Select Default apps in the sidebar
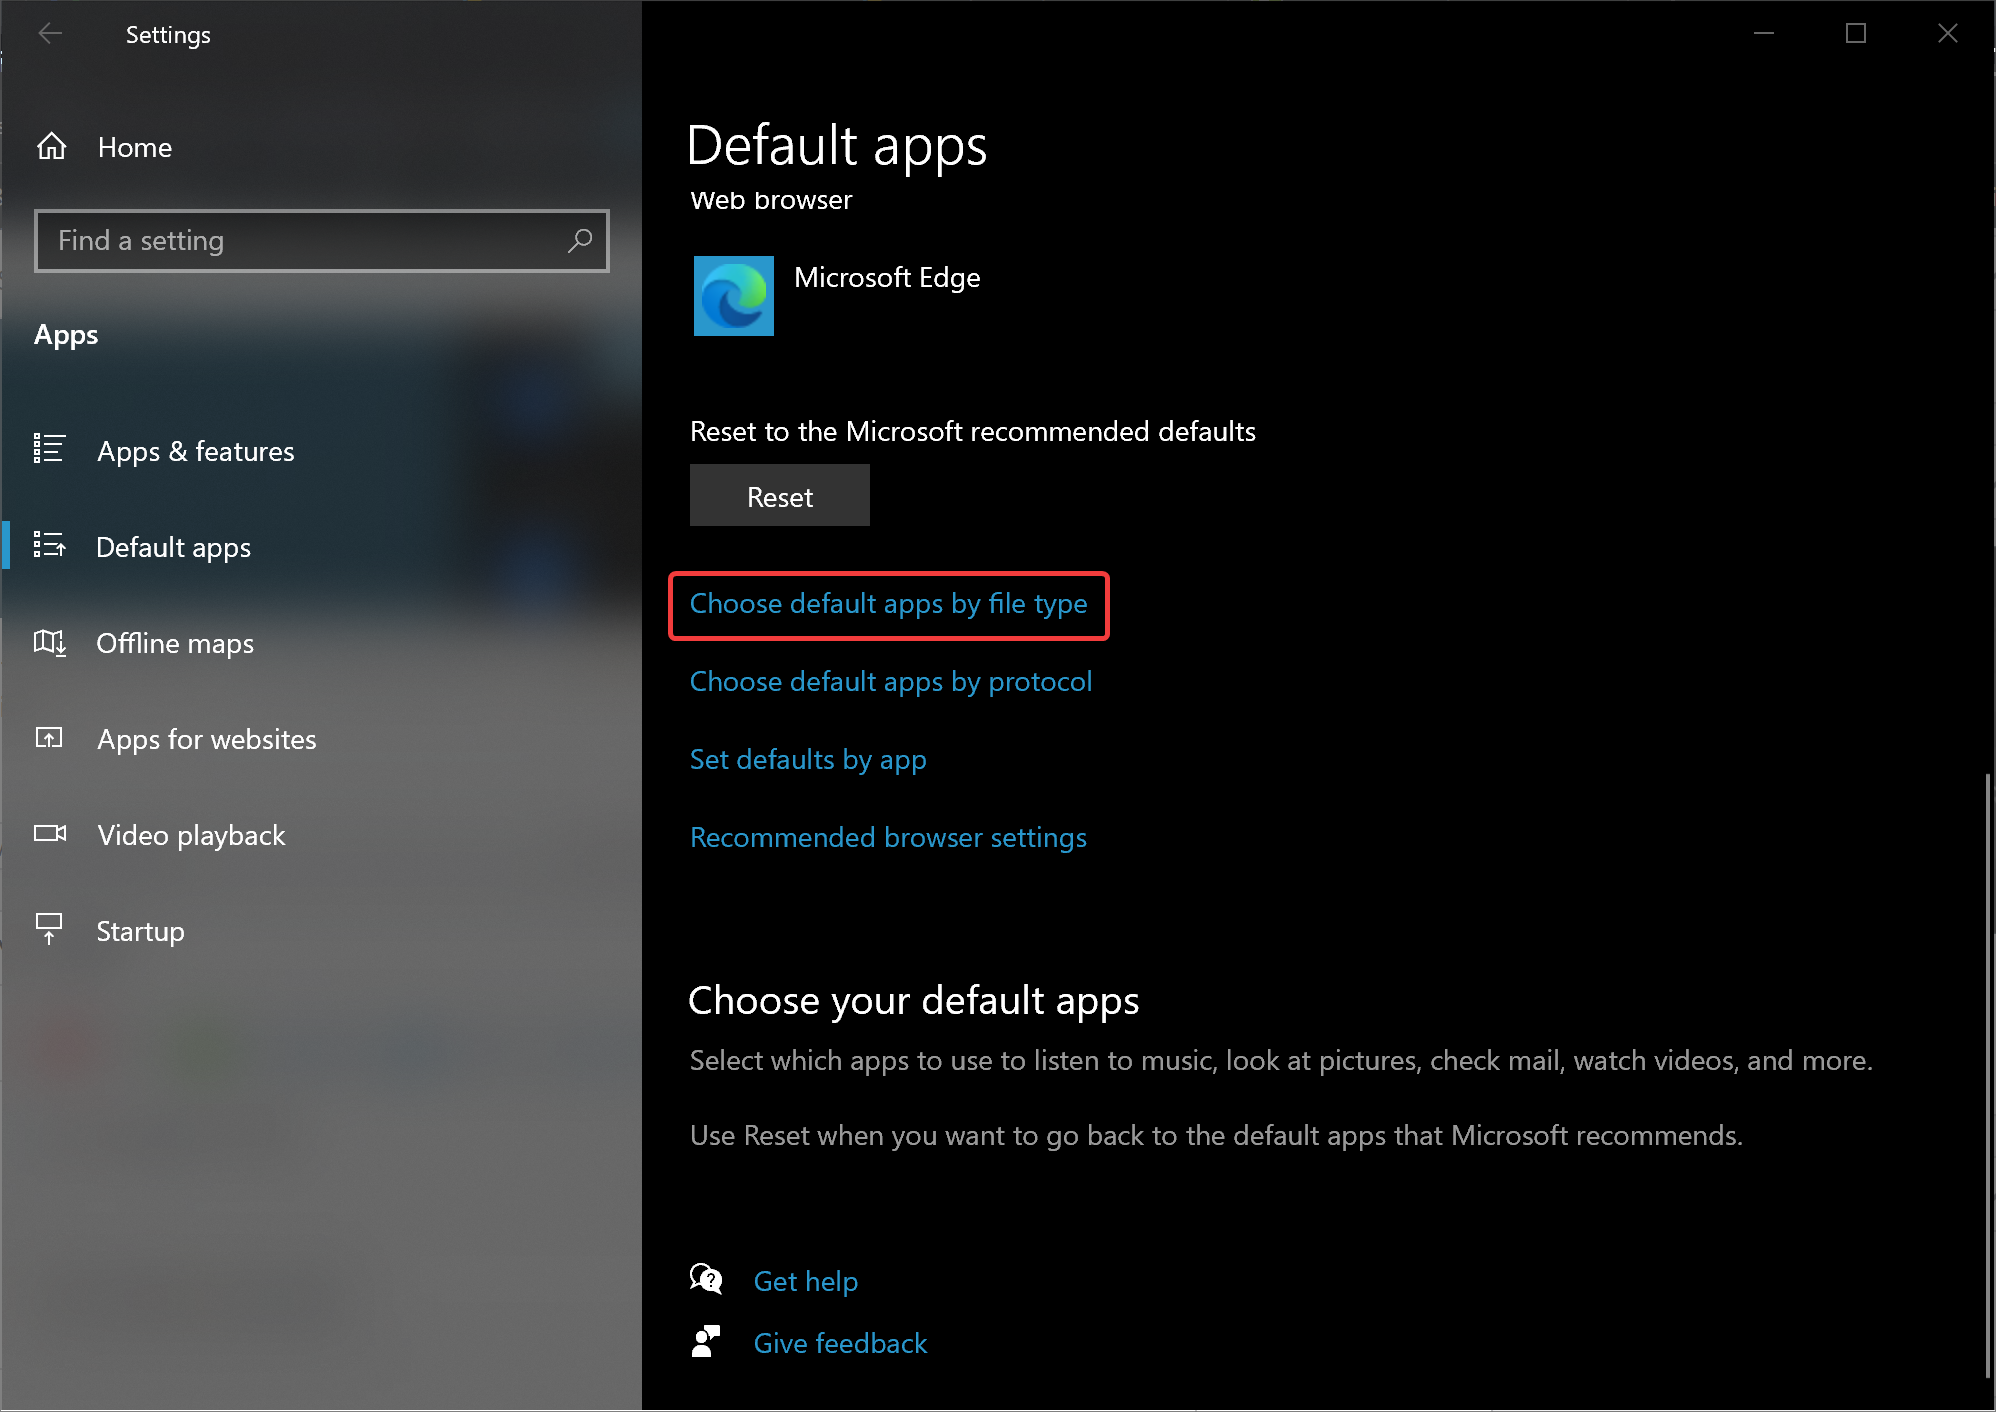This screenshot has width=1996, height=1412. point(174,548)
